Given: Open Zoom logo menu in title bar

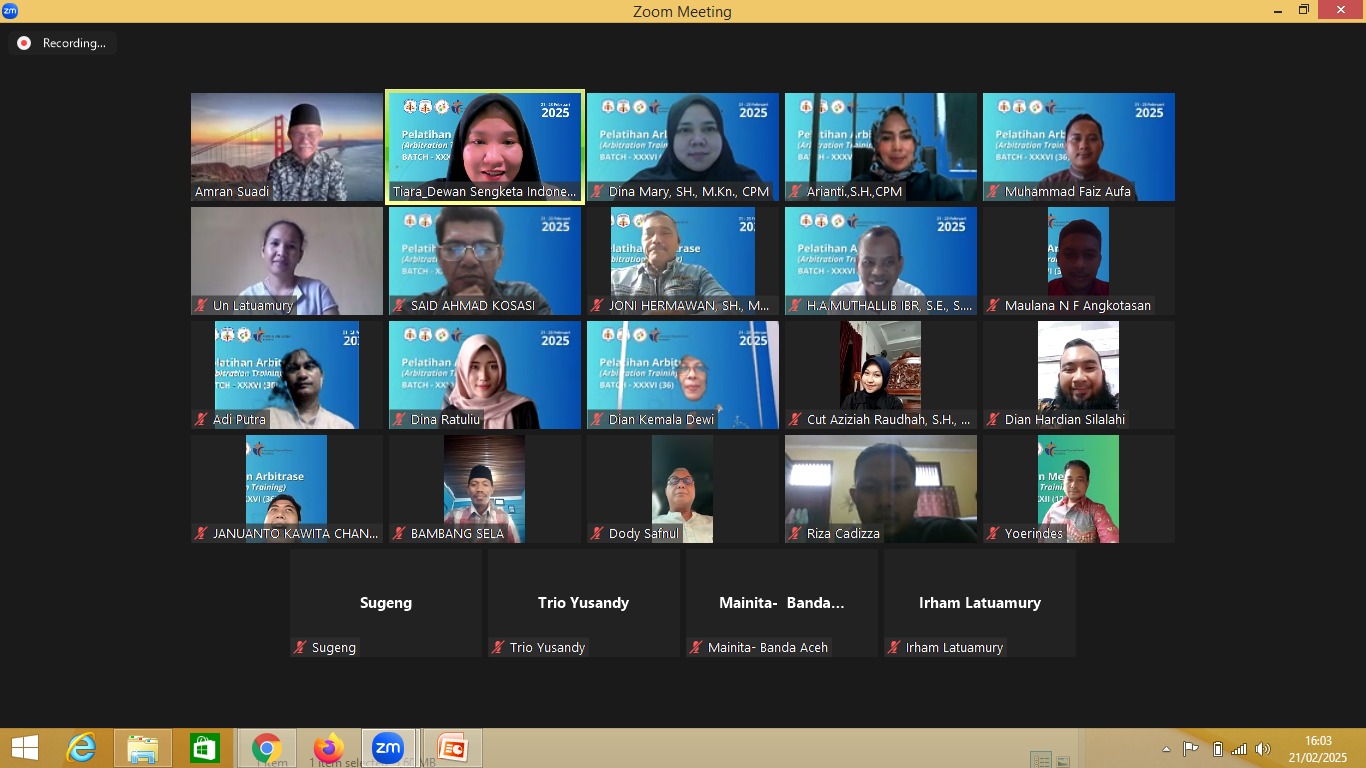Looking at the screenshot, I should pos(10,10).
